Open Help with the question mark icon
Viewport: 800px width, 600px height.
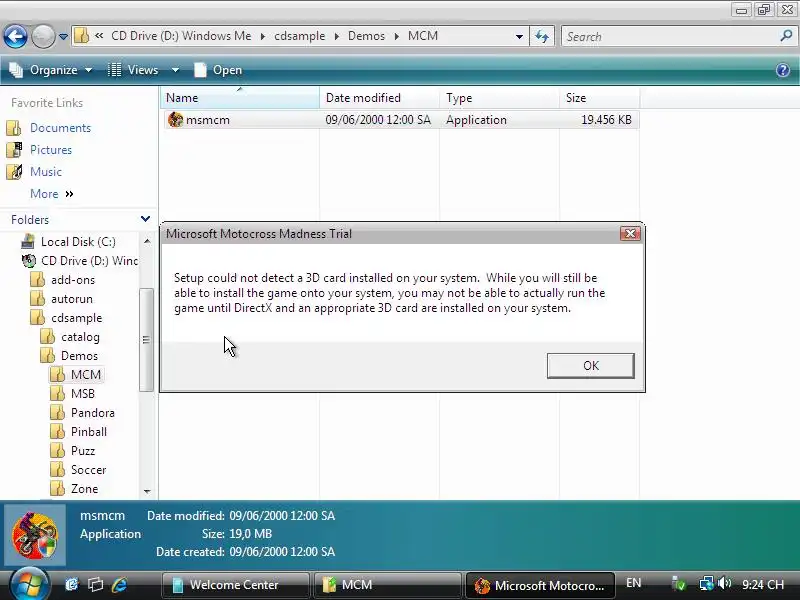click(783, 70)
